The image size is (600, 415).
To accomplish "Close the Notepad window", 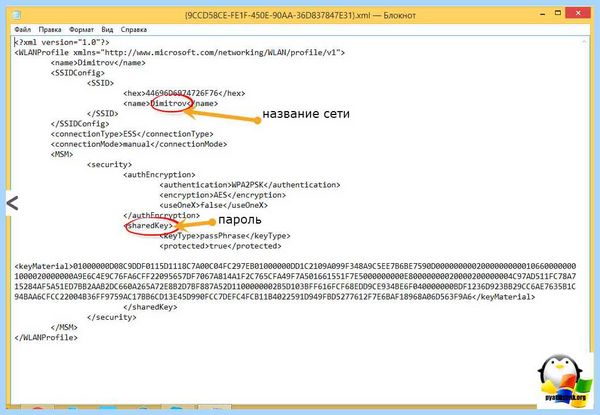I will click(x=578, y=13).
